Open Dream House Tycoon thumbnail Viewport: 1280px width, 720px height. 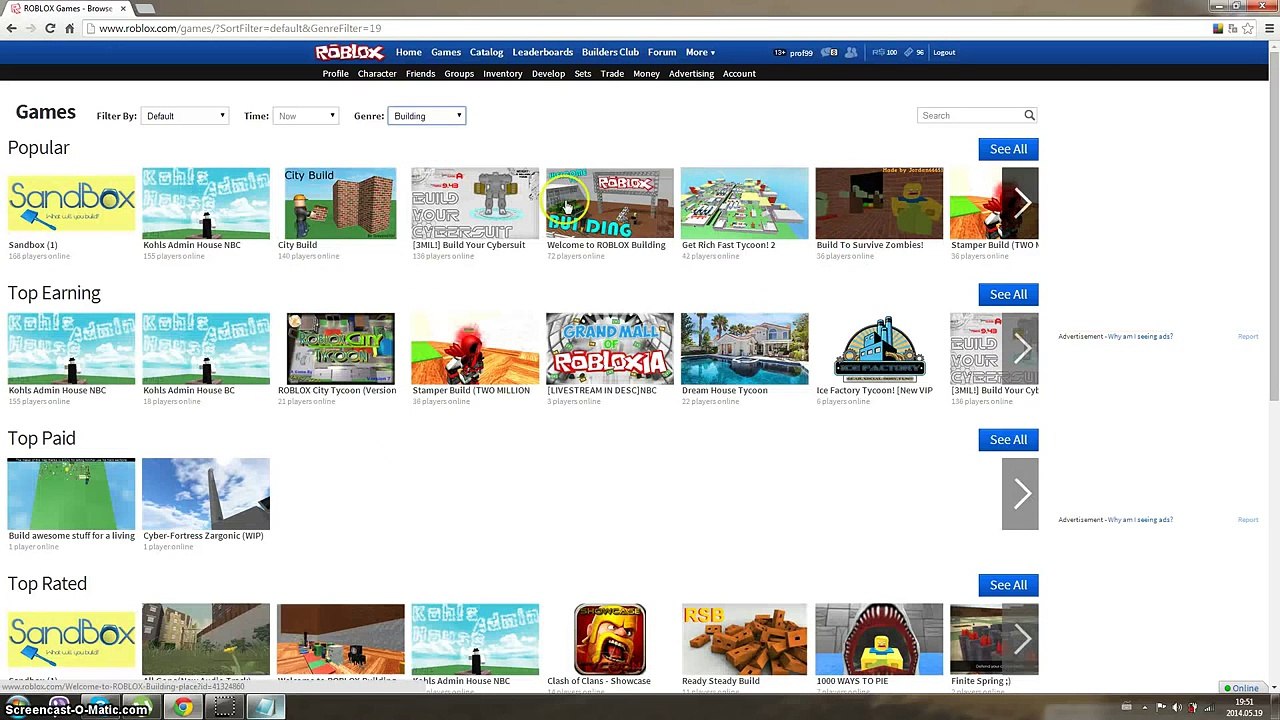[744, 348]
